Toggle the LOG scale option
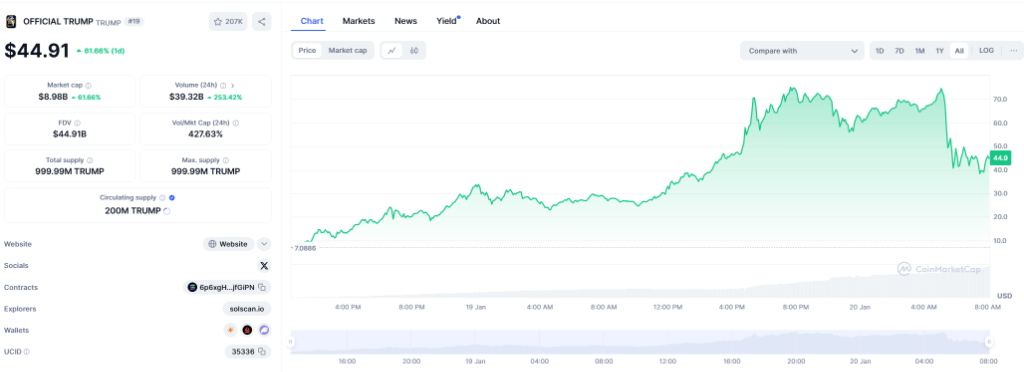The height and width of the screenshot is (372, 1024). coord(986,50)
